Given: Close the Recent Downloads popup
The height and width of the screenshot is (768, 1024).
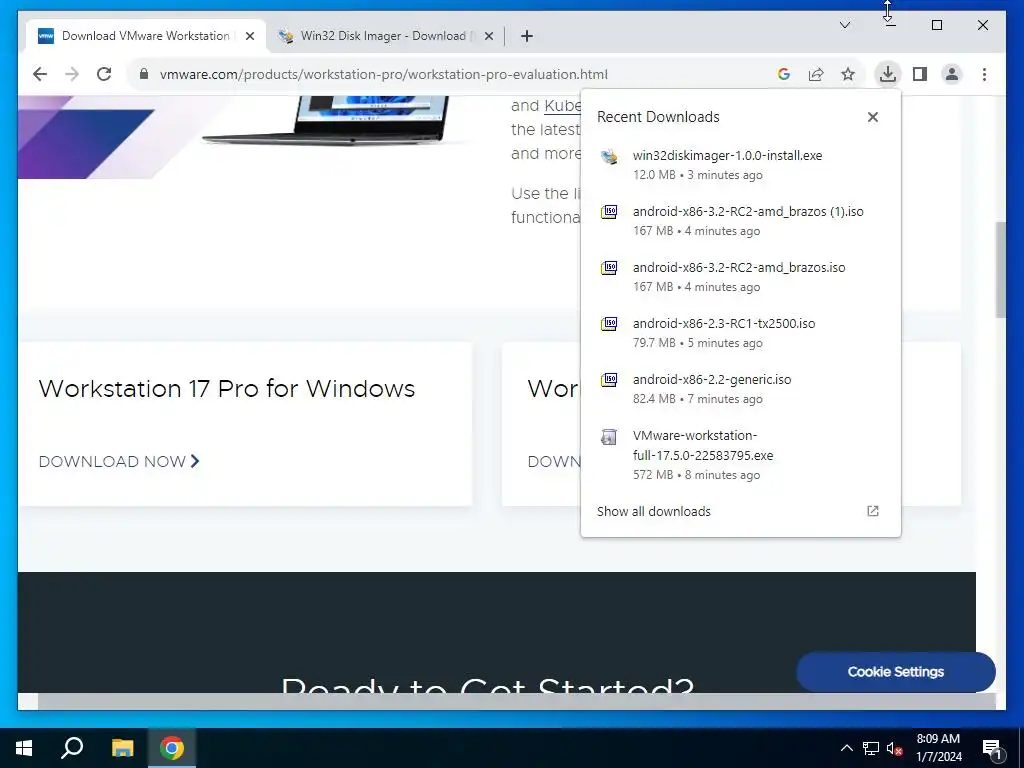Looking at the screenshot, I should click(x=872, y=117).
